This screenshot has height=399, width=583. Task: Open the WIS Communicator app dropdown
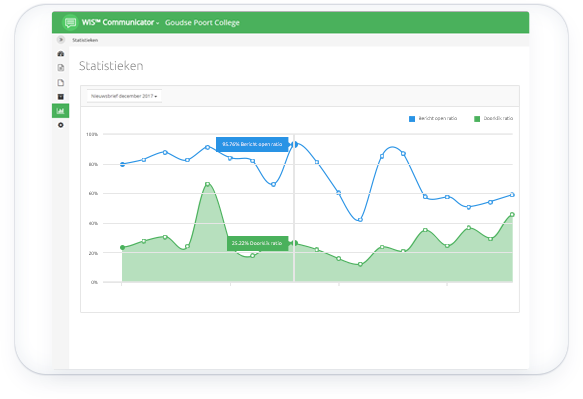click(120, 22)
